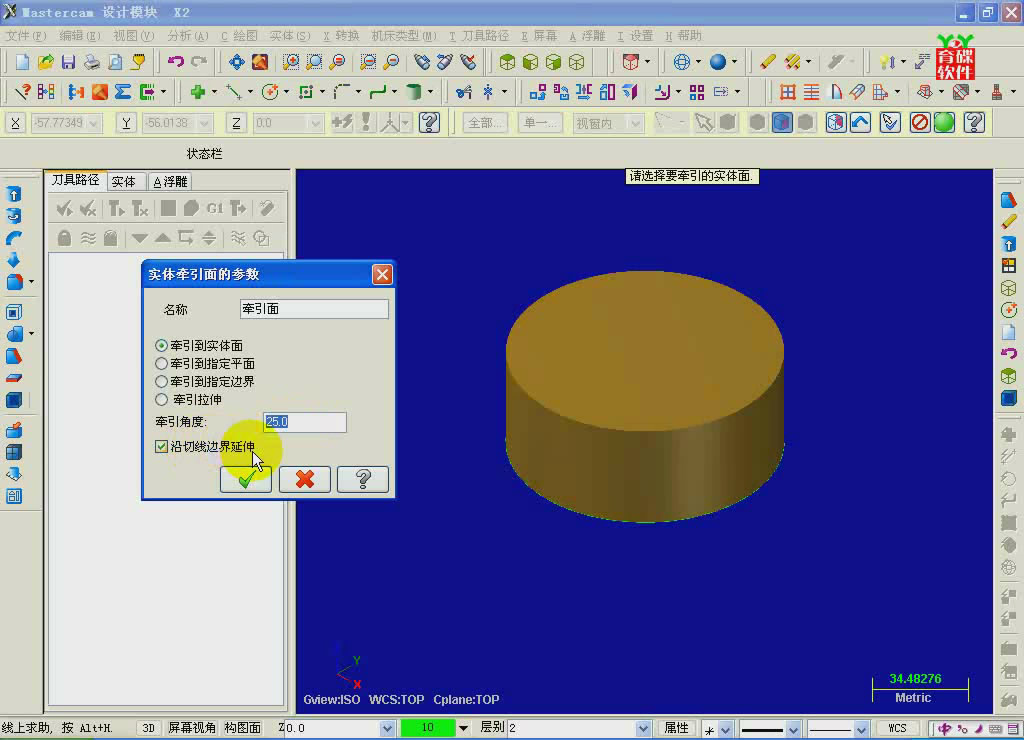Viewport: 1024px width, 740px height.
Task: Redo using the grey arrow icon
Action: click(x=199, y=62)
